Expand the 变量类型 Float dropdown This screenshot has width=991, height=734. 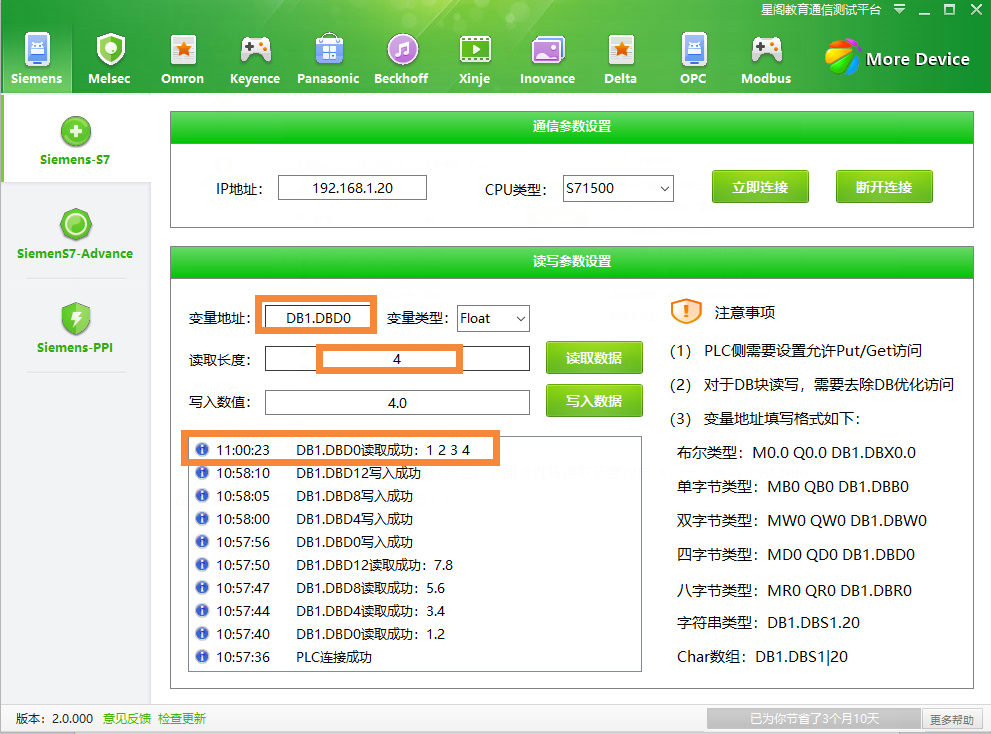click(x=521, y=319)
